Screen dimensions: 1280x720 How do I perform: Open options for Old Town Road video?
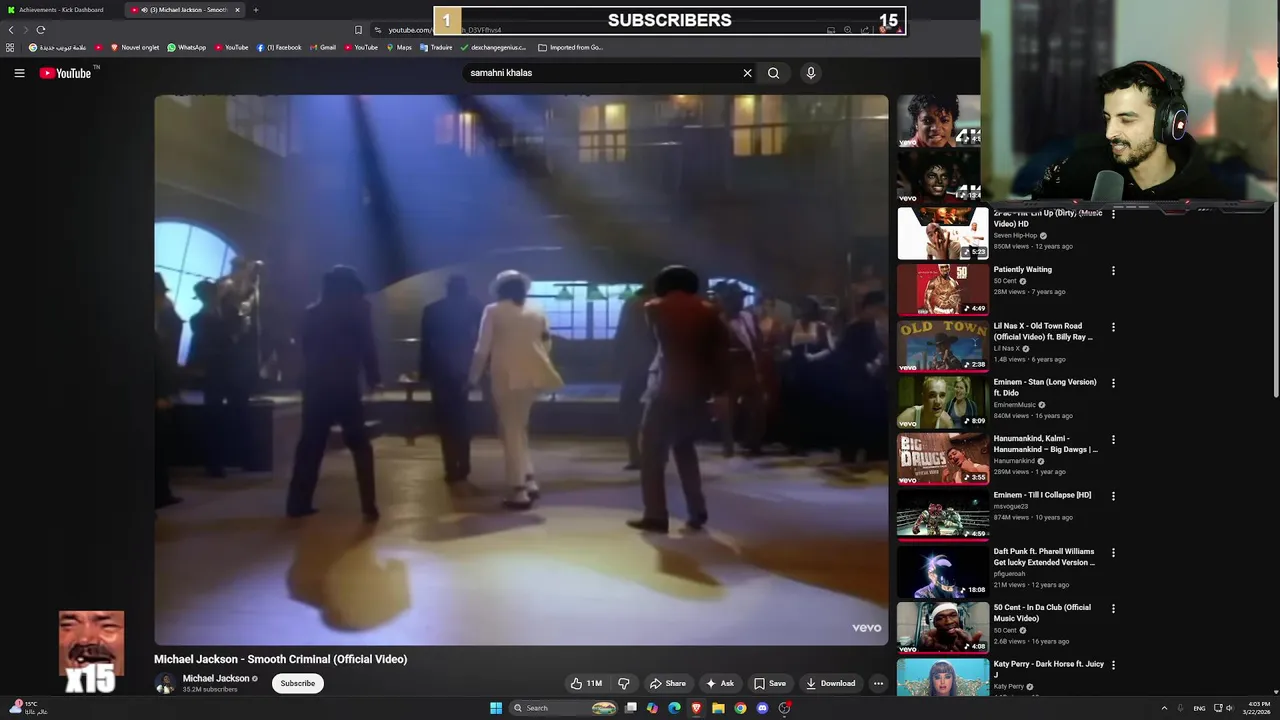[1113, 327]
